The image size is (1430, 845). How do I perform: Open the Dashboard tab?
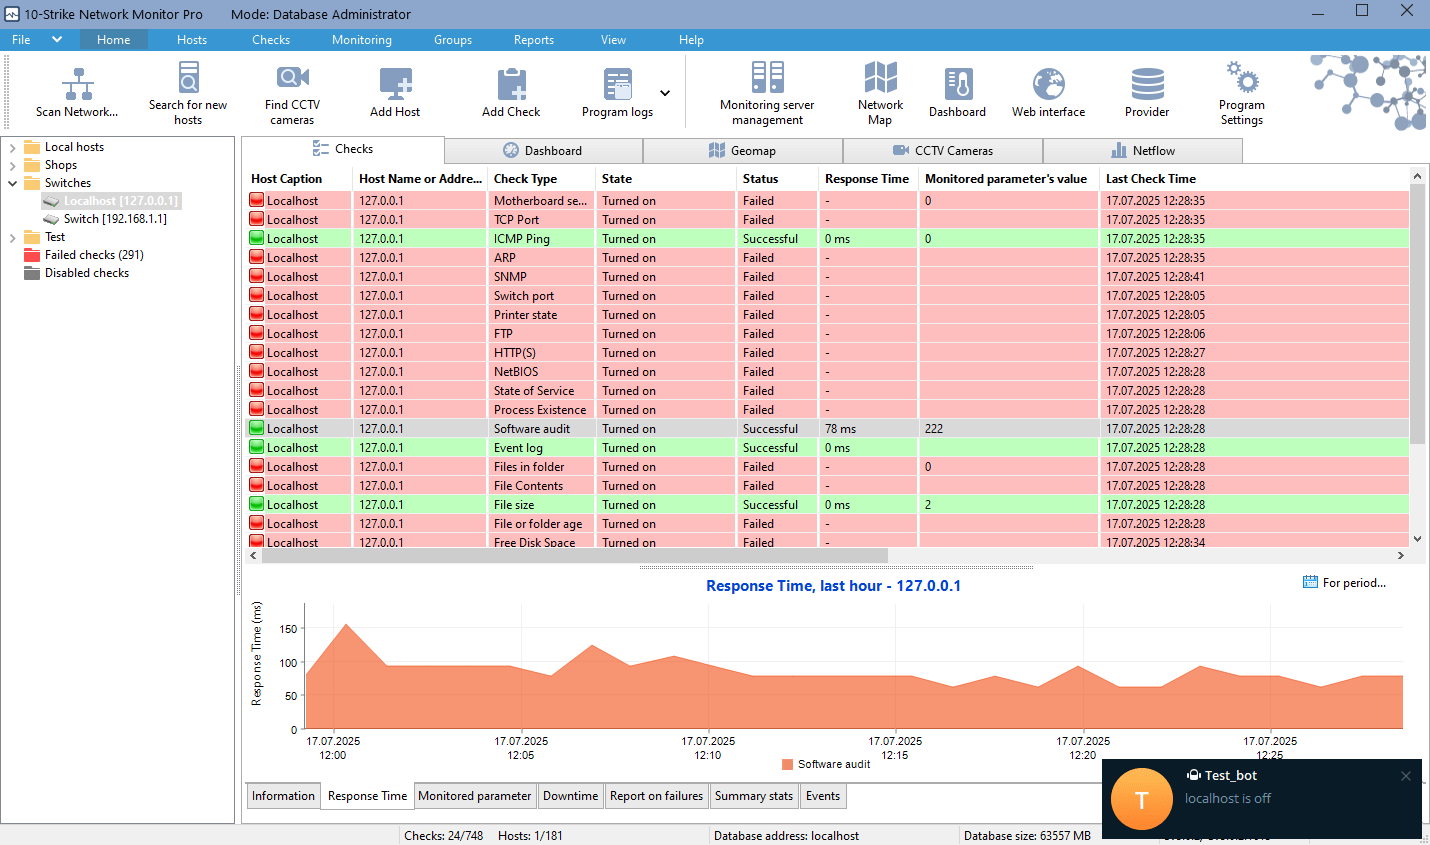tap(543, 151)
